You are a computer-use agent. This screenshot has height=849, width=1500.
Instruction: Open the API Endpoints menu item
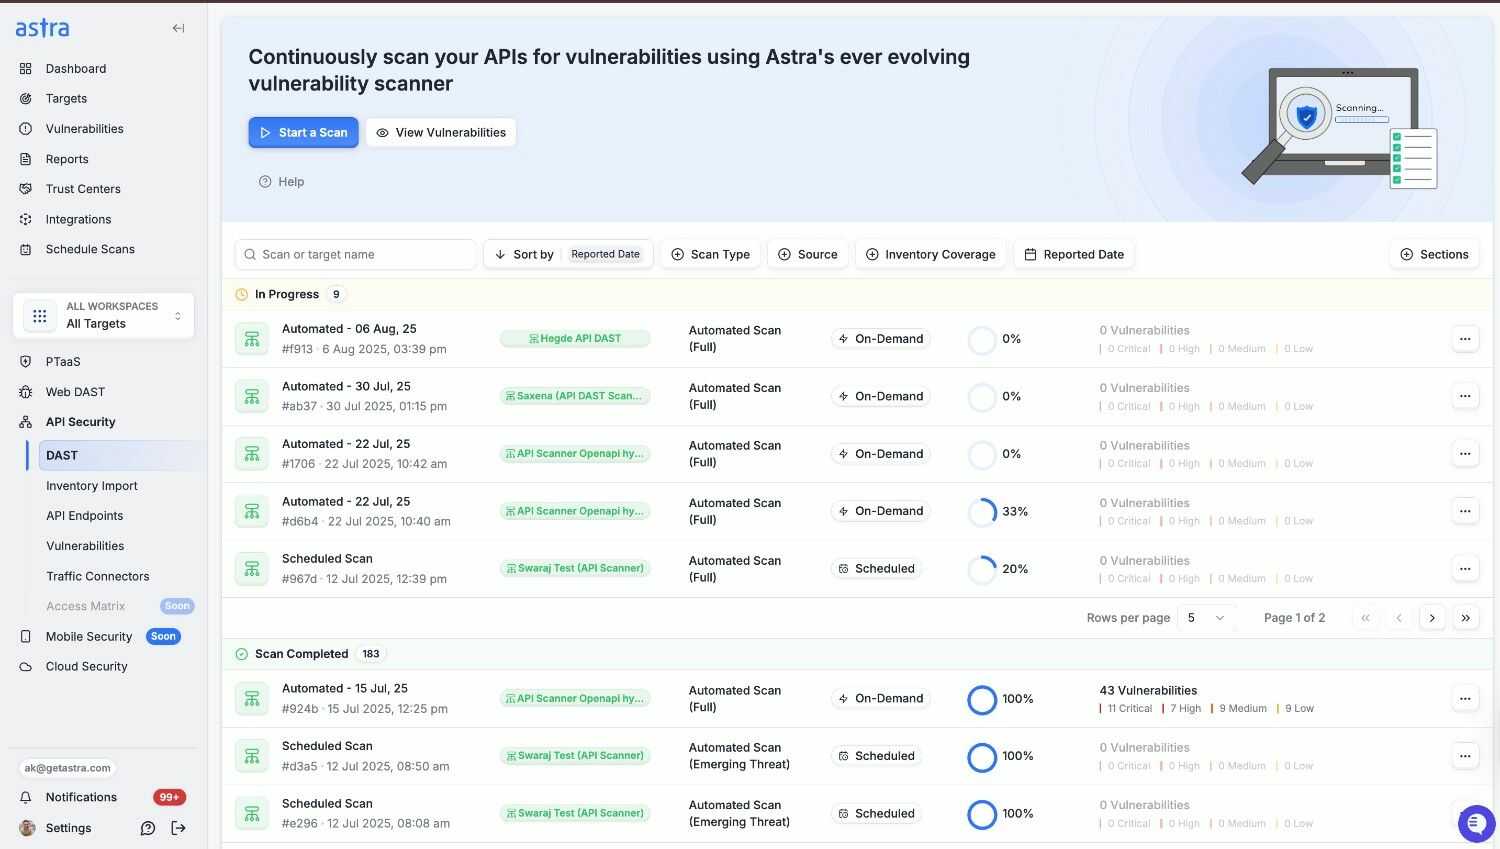(x=84, y=515)
